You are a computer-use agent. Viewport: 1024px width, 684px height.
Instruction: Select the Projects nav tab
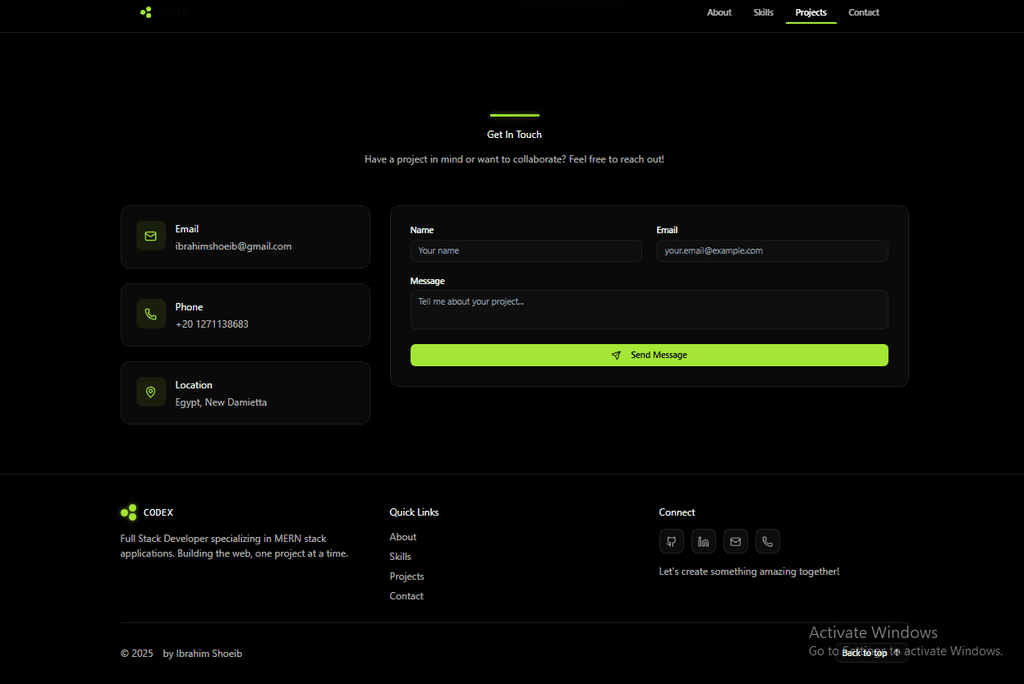[x=810, y=13]
